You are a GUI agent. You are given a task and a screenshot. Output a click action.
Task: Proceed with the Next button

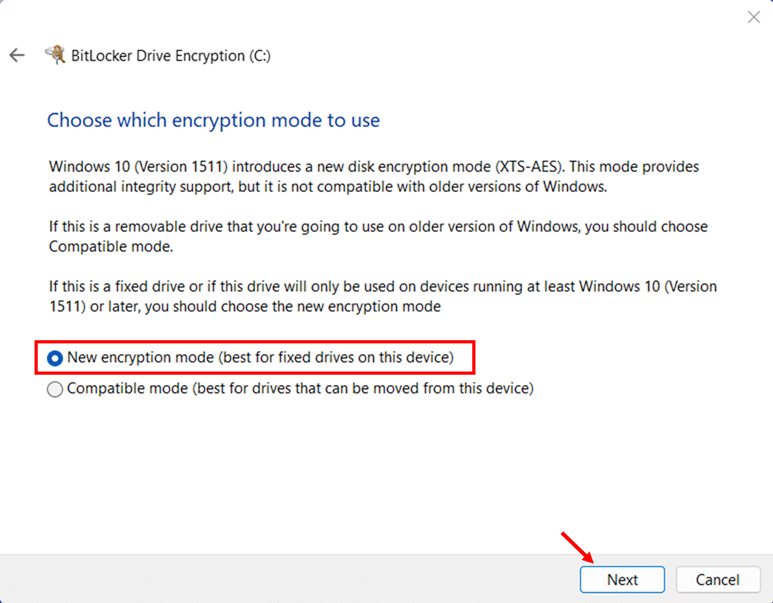point(622,579)
